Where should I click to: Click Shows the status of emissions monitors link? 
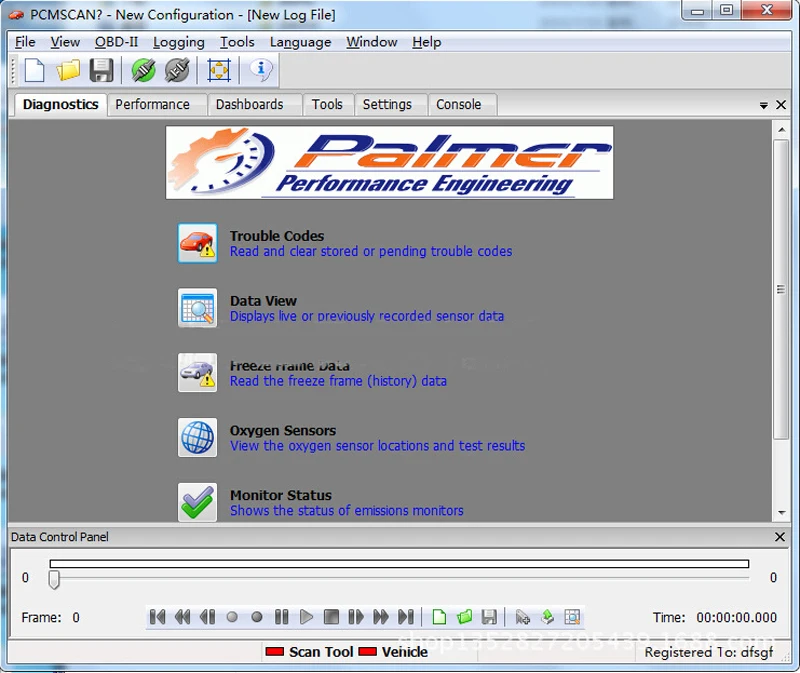[x=347, y=510]
